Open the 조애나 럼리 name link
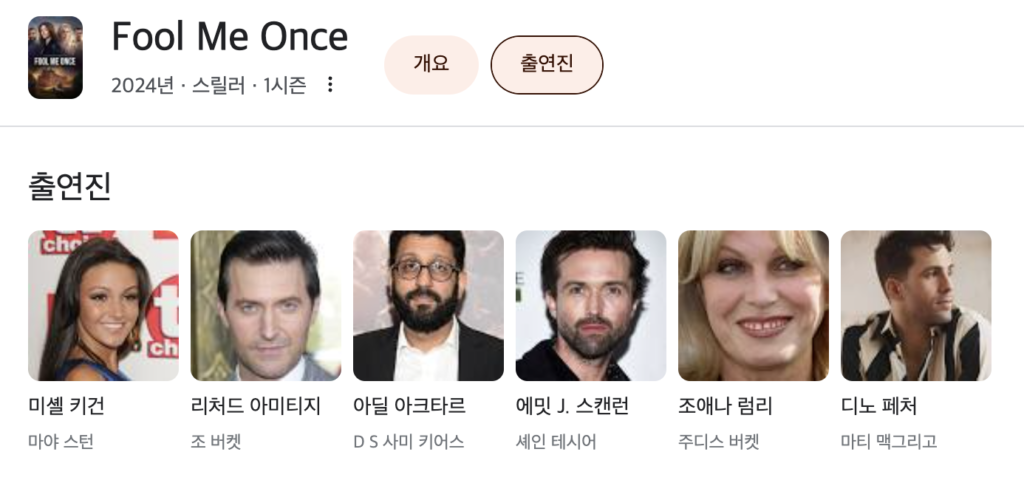This screenshot has width=1024, height=483. click(x=725, y=406)
